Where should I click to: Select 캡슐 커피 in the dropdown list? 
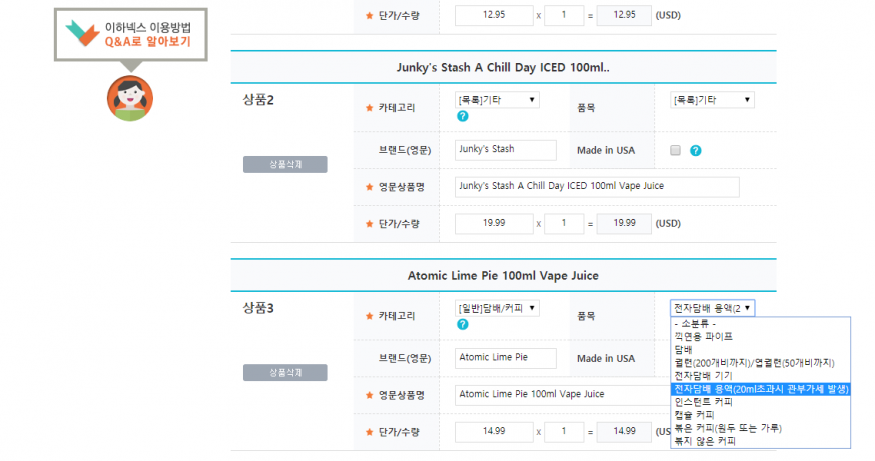point(694,414)
